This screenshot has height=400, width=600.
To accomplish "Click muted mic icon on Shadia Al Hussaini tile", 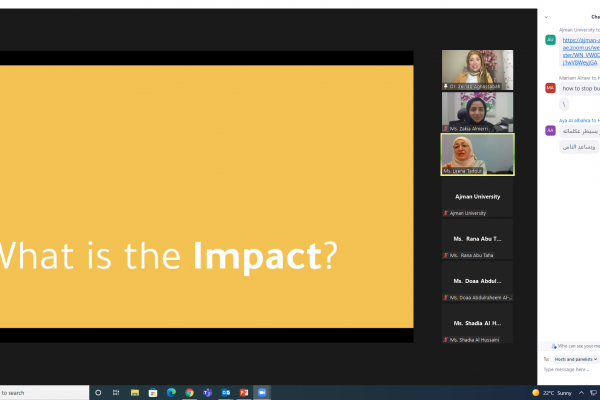I will coord(445,340).
